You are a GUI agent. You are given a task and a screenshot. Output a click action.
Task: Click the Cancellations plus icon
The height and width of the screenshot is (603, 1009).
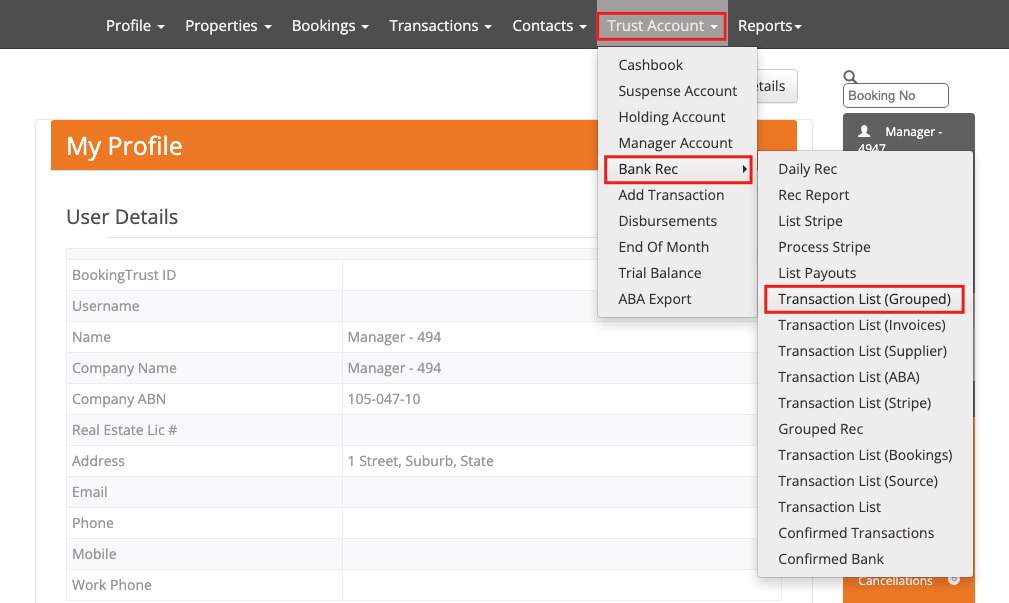pyautogui.click(x=954, y=580)
